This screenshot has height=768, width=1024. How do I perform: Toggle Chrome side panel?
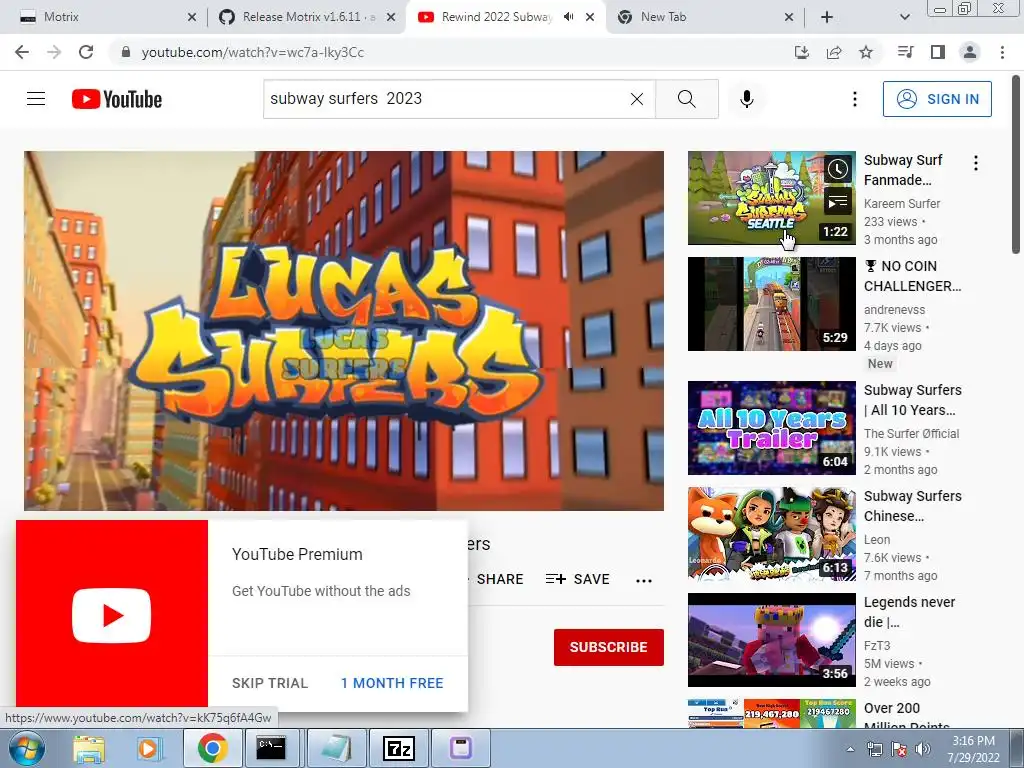point(938,52)
